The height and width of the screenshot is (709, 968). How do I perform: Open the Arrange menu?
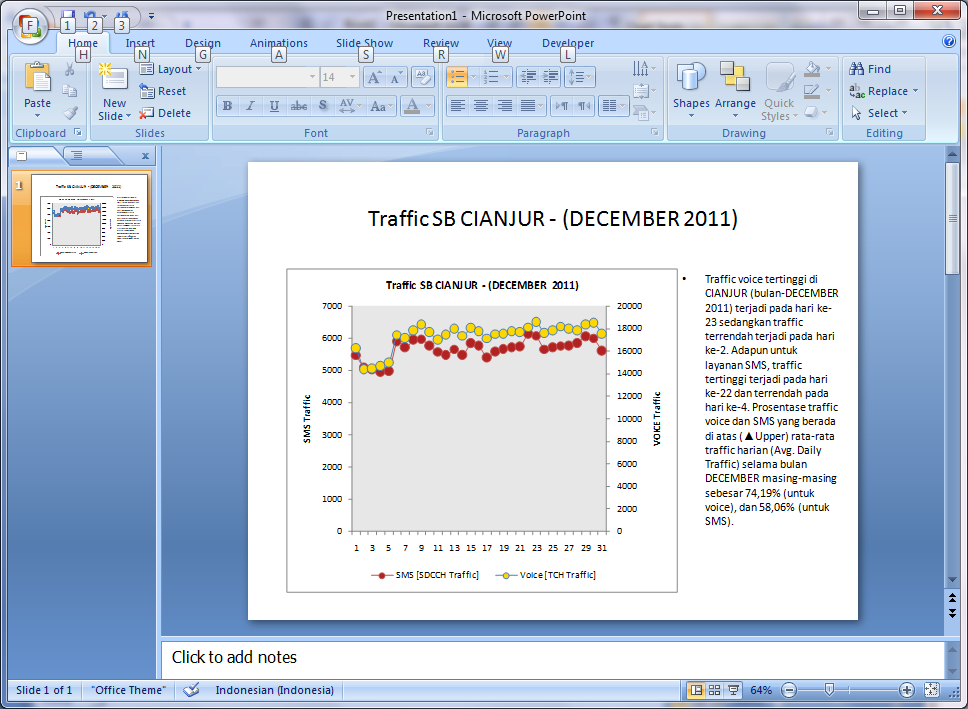tap(735, 90)
